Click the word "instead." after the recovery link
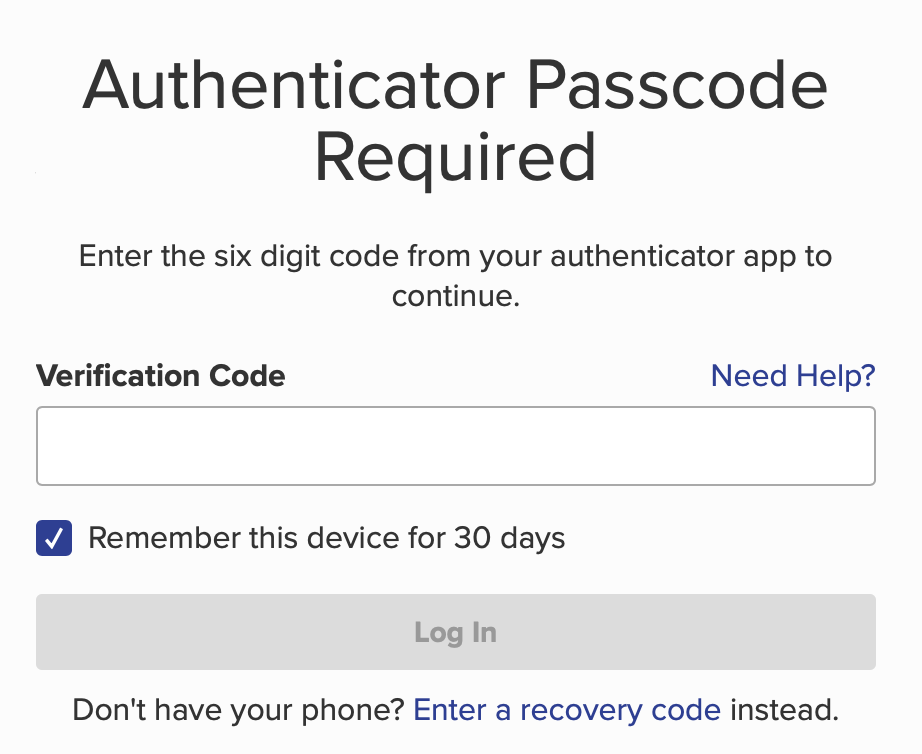The height and width of the screenshot is (754, 922). tap(784, 710)
